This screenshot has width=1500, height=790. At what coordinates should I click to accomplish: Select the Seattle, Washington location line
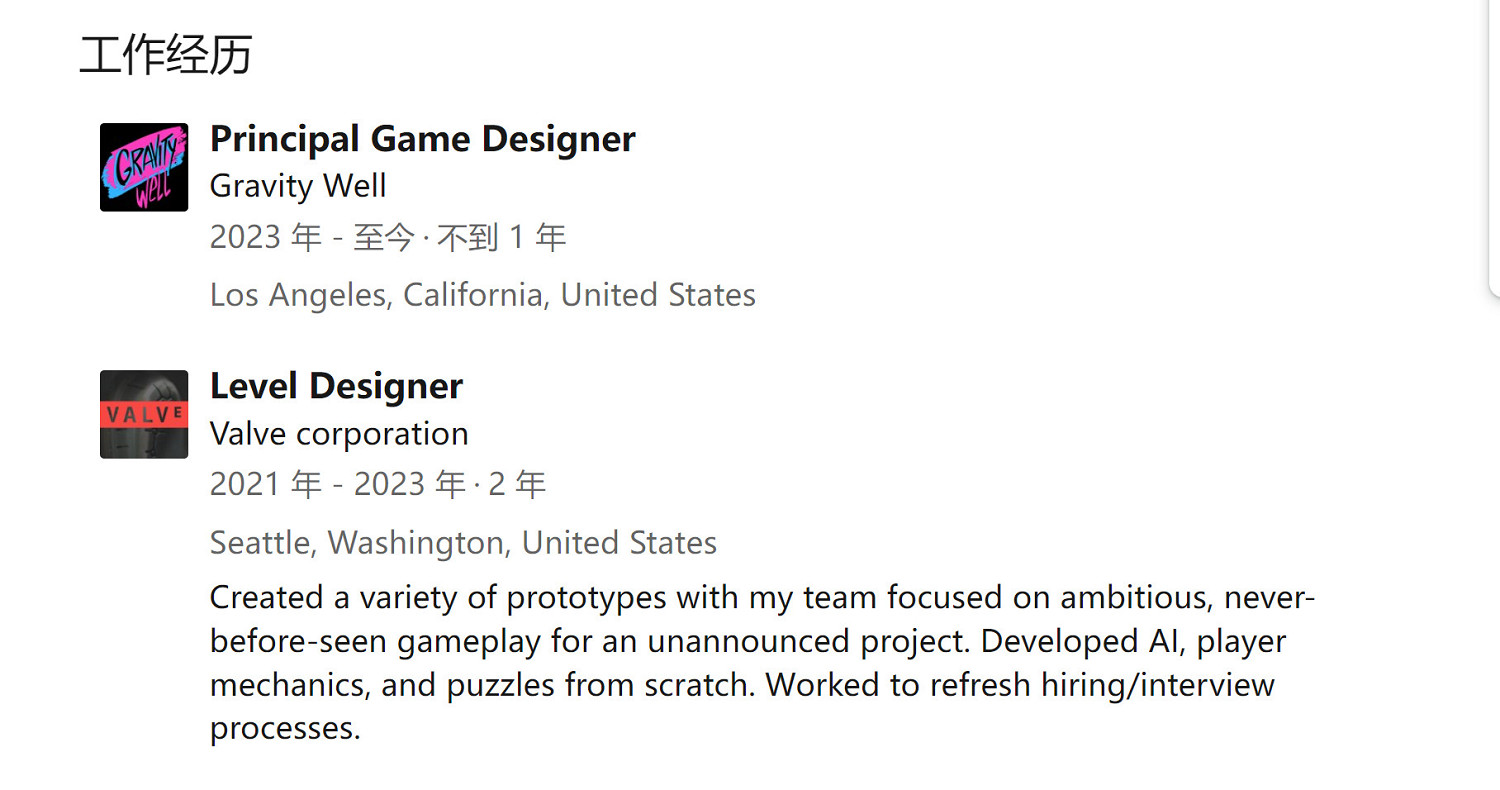pyautogui.click(x=463, y=543)
